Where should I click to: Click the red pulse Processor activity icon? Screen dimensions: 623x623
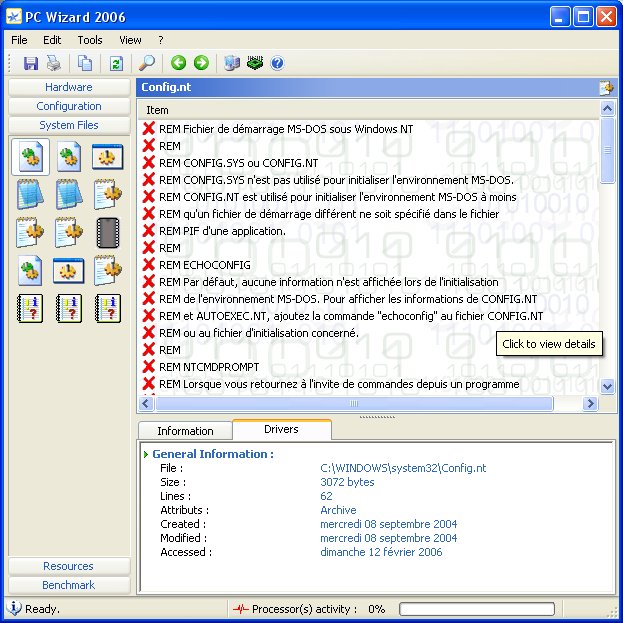tap(241, 608)
